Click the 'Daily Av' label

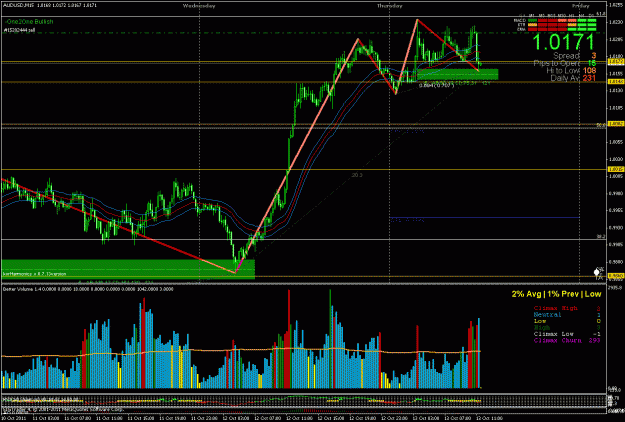[565, 78]
